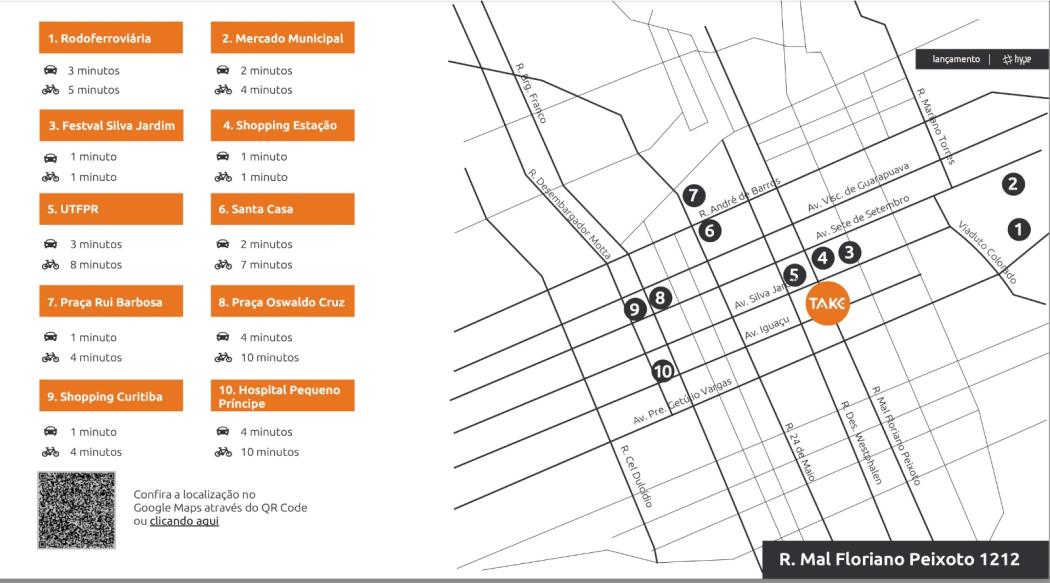1050x583 pixels.
Task: Select the '5. UTFPR' orange label
Action: point(110,209)
